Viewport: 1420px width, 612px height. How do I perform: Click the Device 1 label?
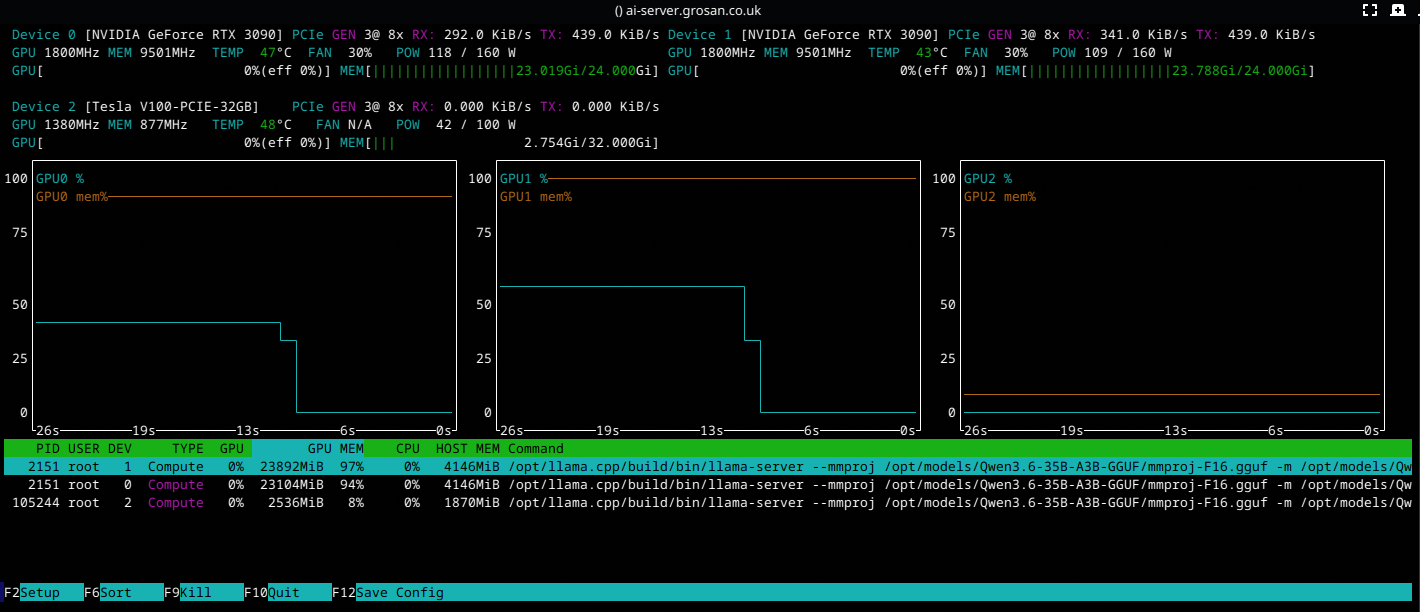(700, 35)
